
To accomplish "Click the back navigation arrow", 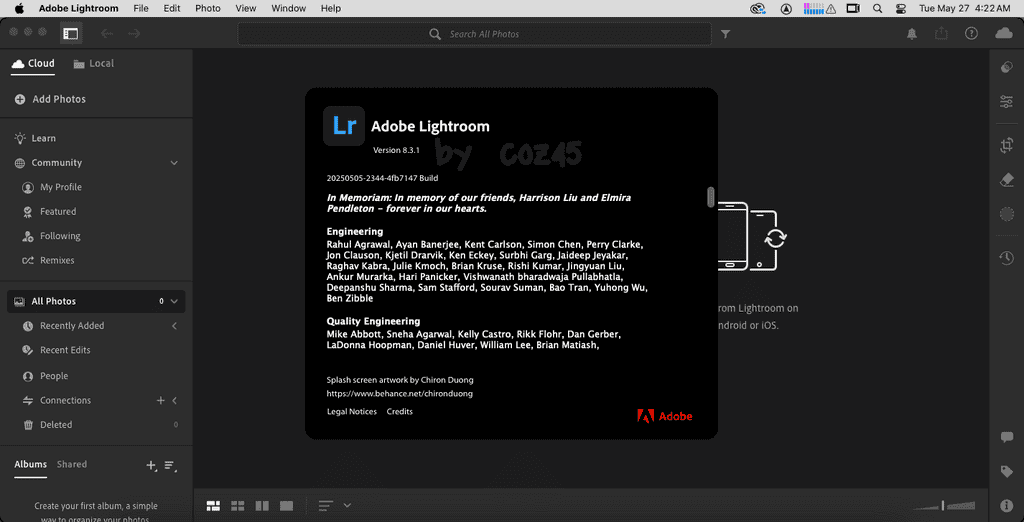I will pyautogui.click(x=106, y=33).
